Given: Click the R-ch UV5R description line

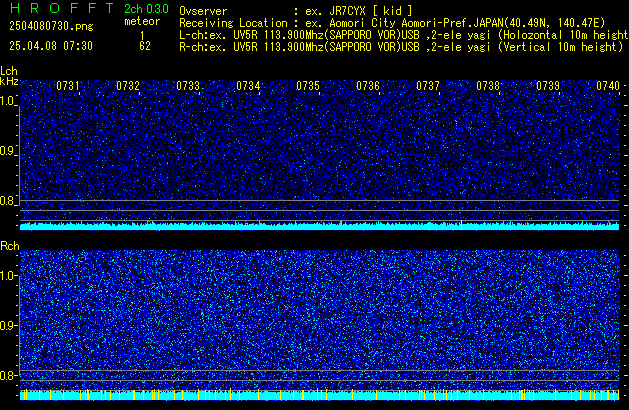Looking at the screenshot, I should [401, 47].
